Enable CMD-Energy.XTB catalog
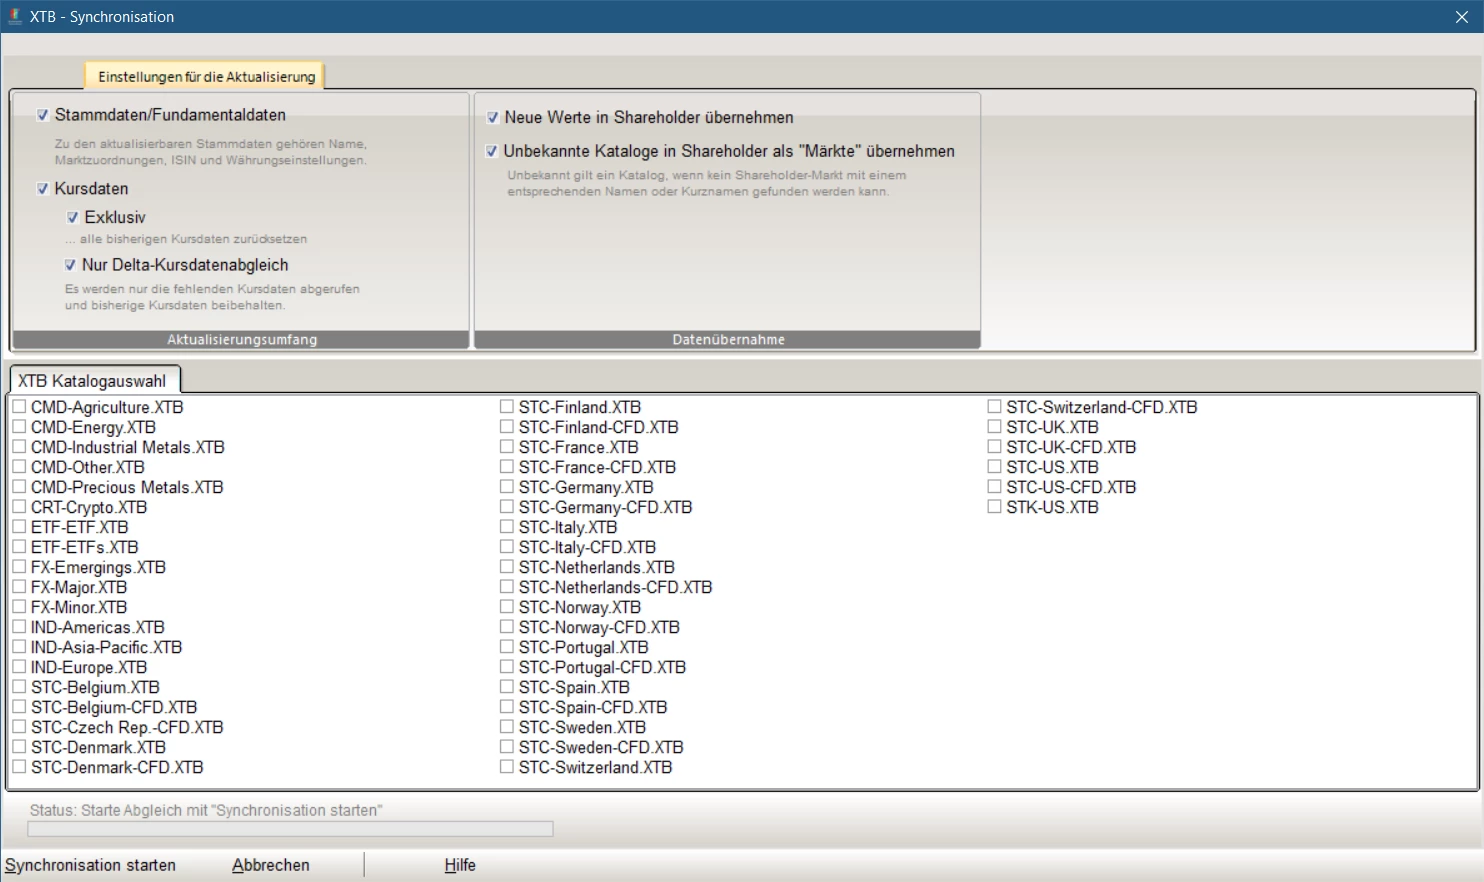1484x882 pixels. click(19, 427)
